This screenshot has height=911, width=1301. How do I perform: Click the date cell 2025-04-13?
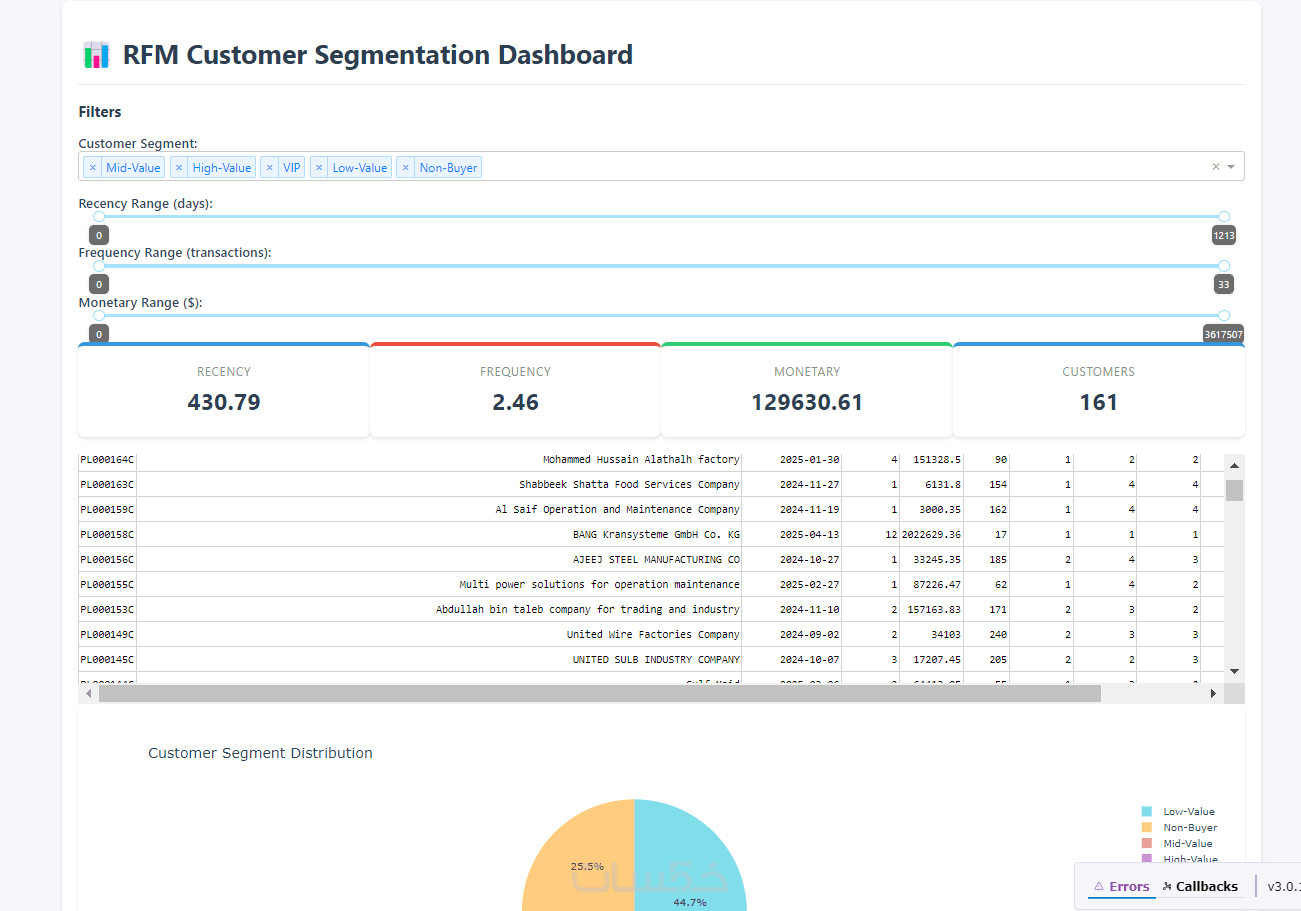[792, 534]
